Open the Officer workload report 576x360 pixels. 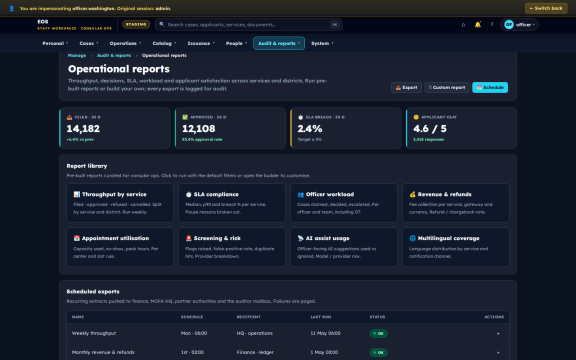344,203
